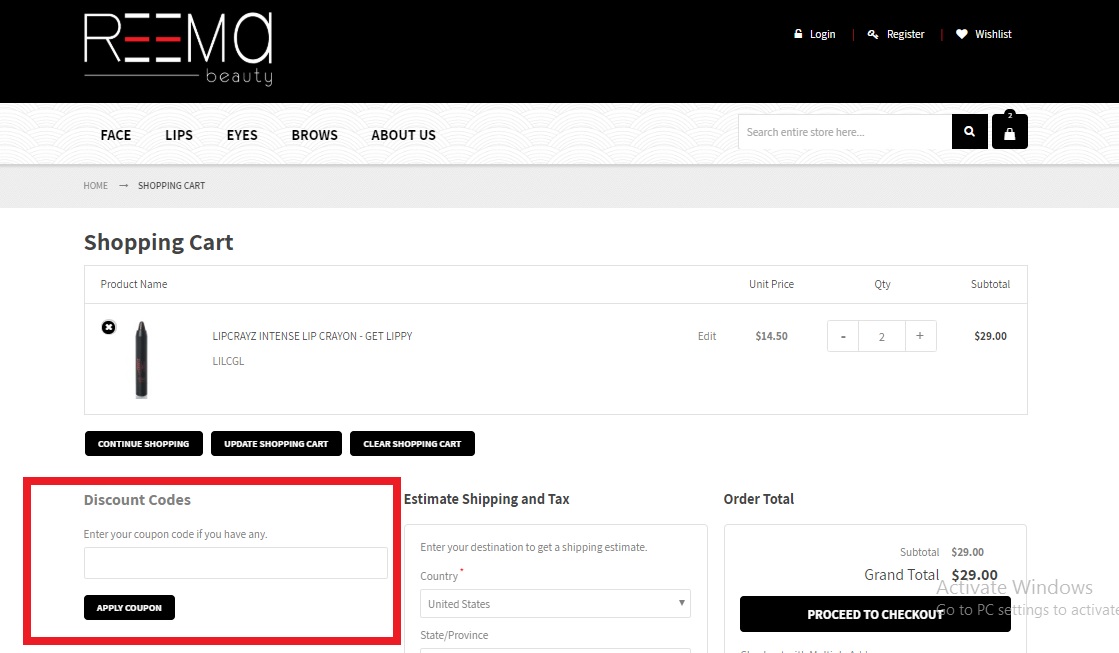This screenshot has height=653, width=1119.
Task: Click the Estimate Shipping and Tax heading
Action: click(x=487, y=499)
